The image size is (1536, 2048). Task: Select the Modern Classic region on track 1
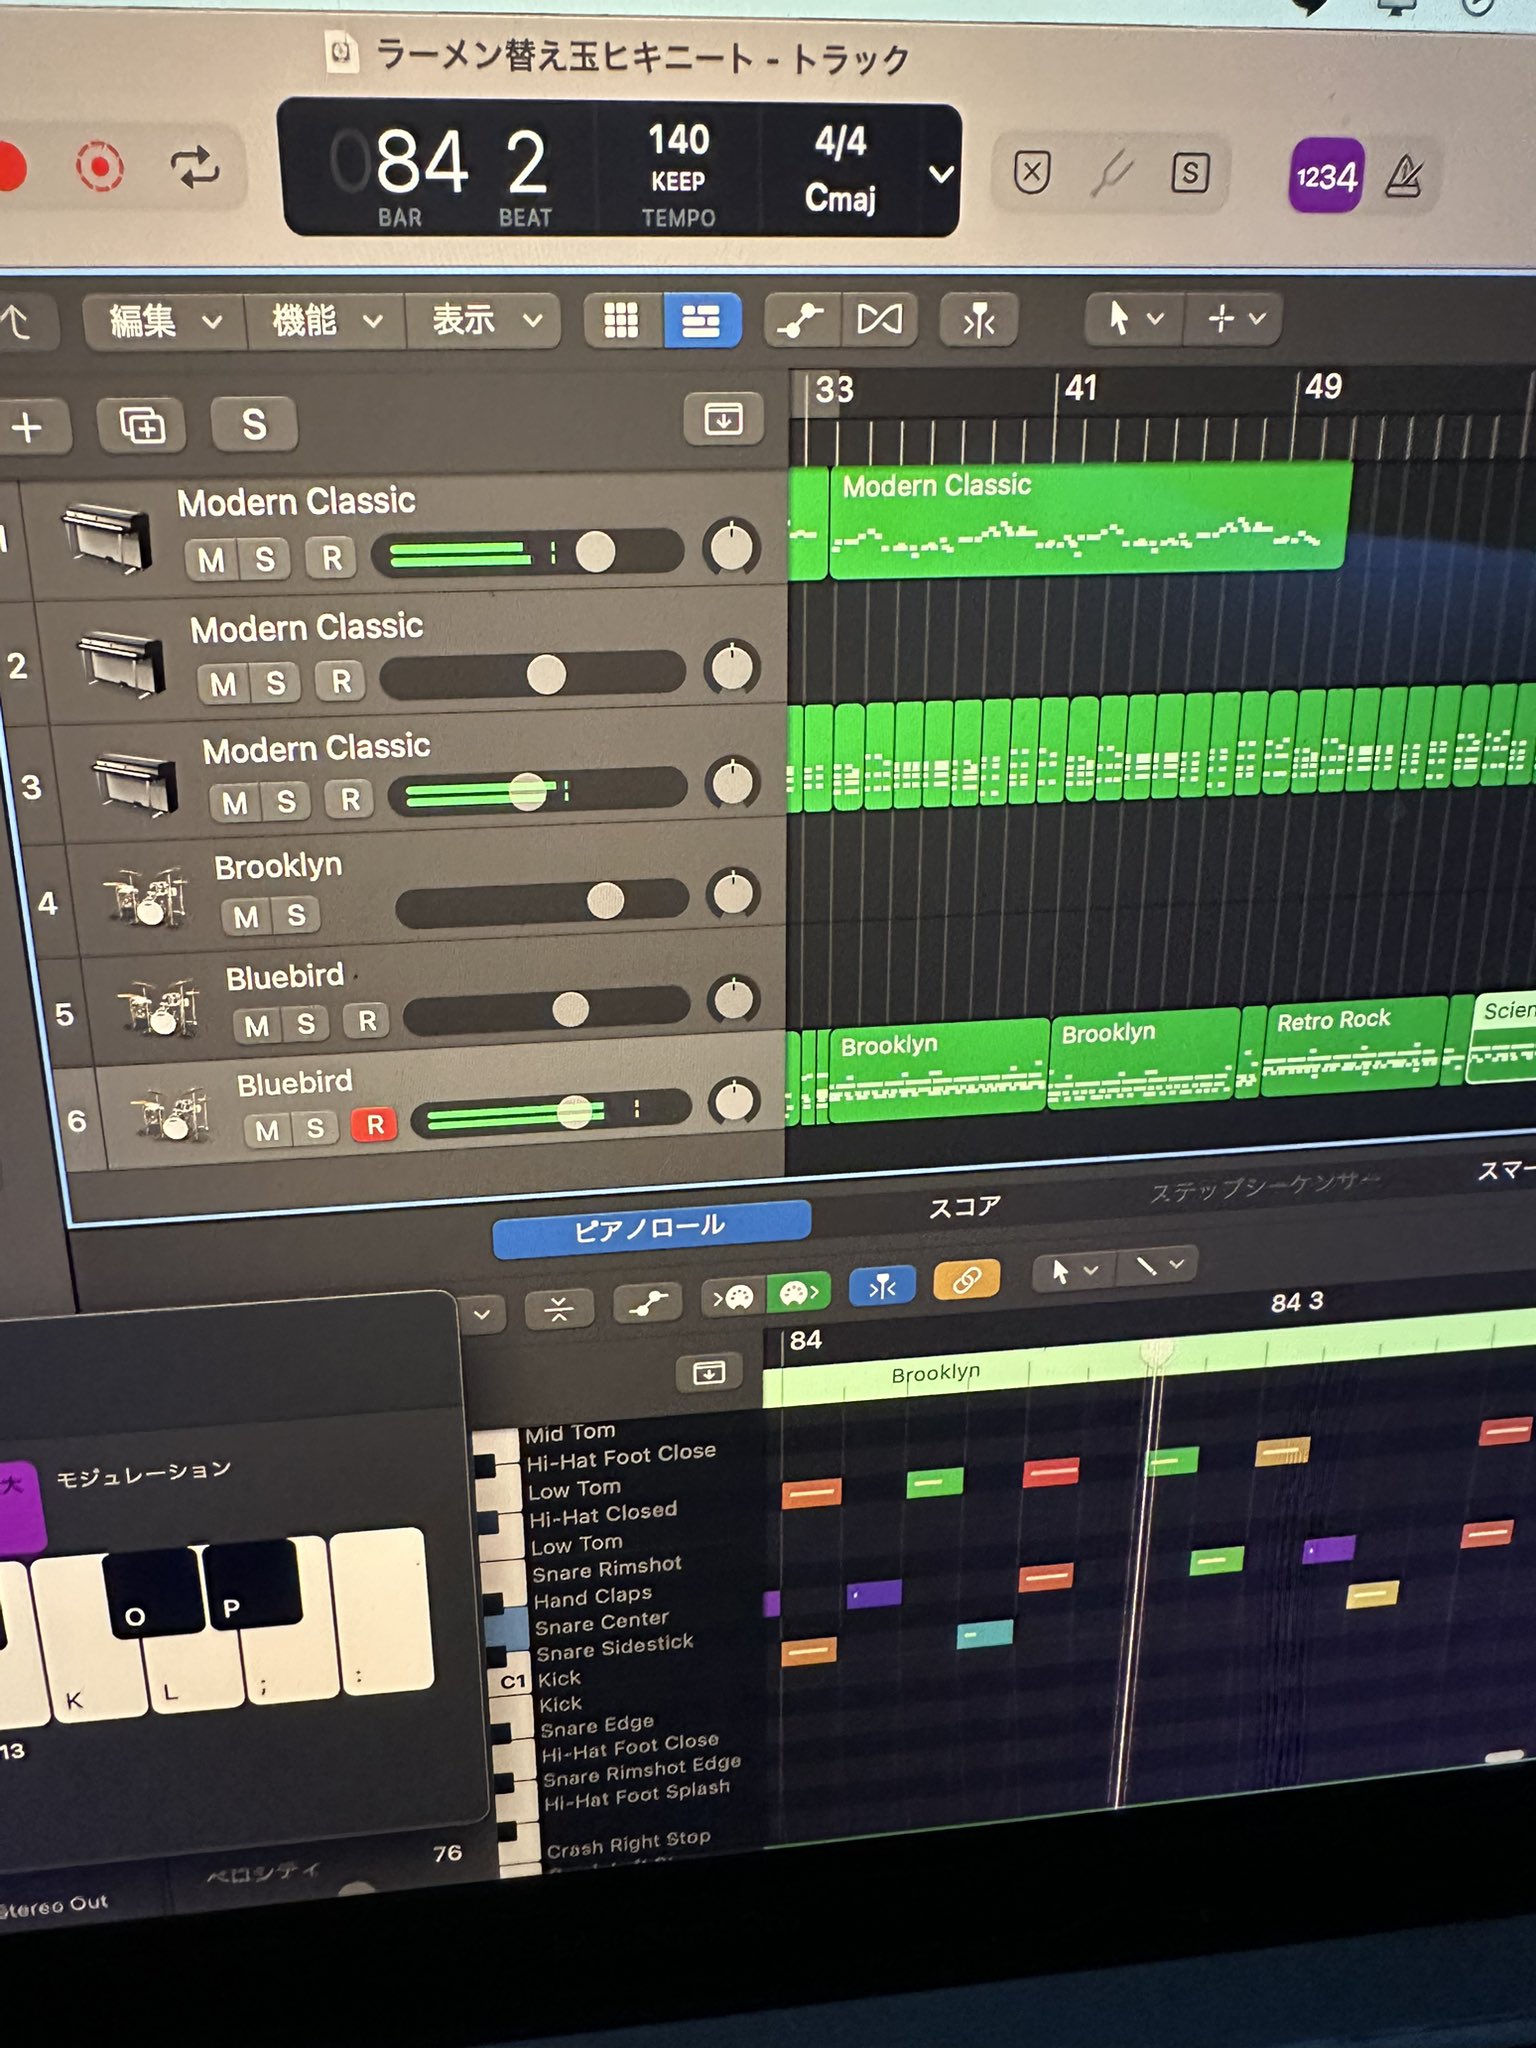[1090, 520]
